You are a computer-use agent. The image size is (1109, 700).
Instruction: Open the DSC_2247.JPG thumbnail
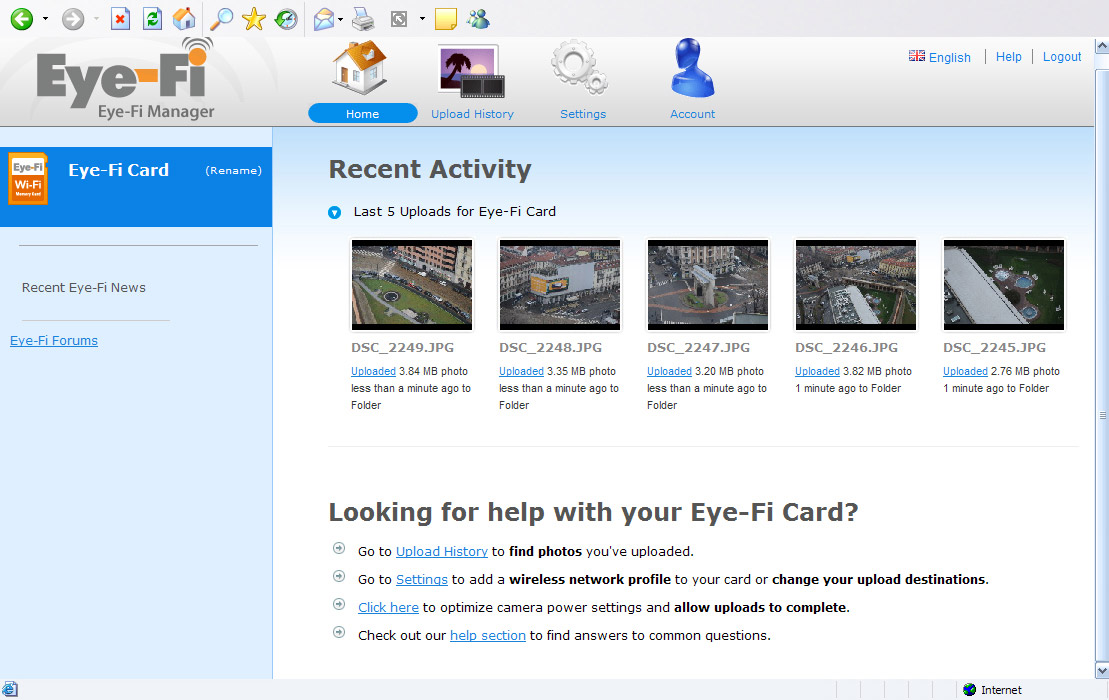tap(707, 285)
